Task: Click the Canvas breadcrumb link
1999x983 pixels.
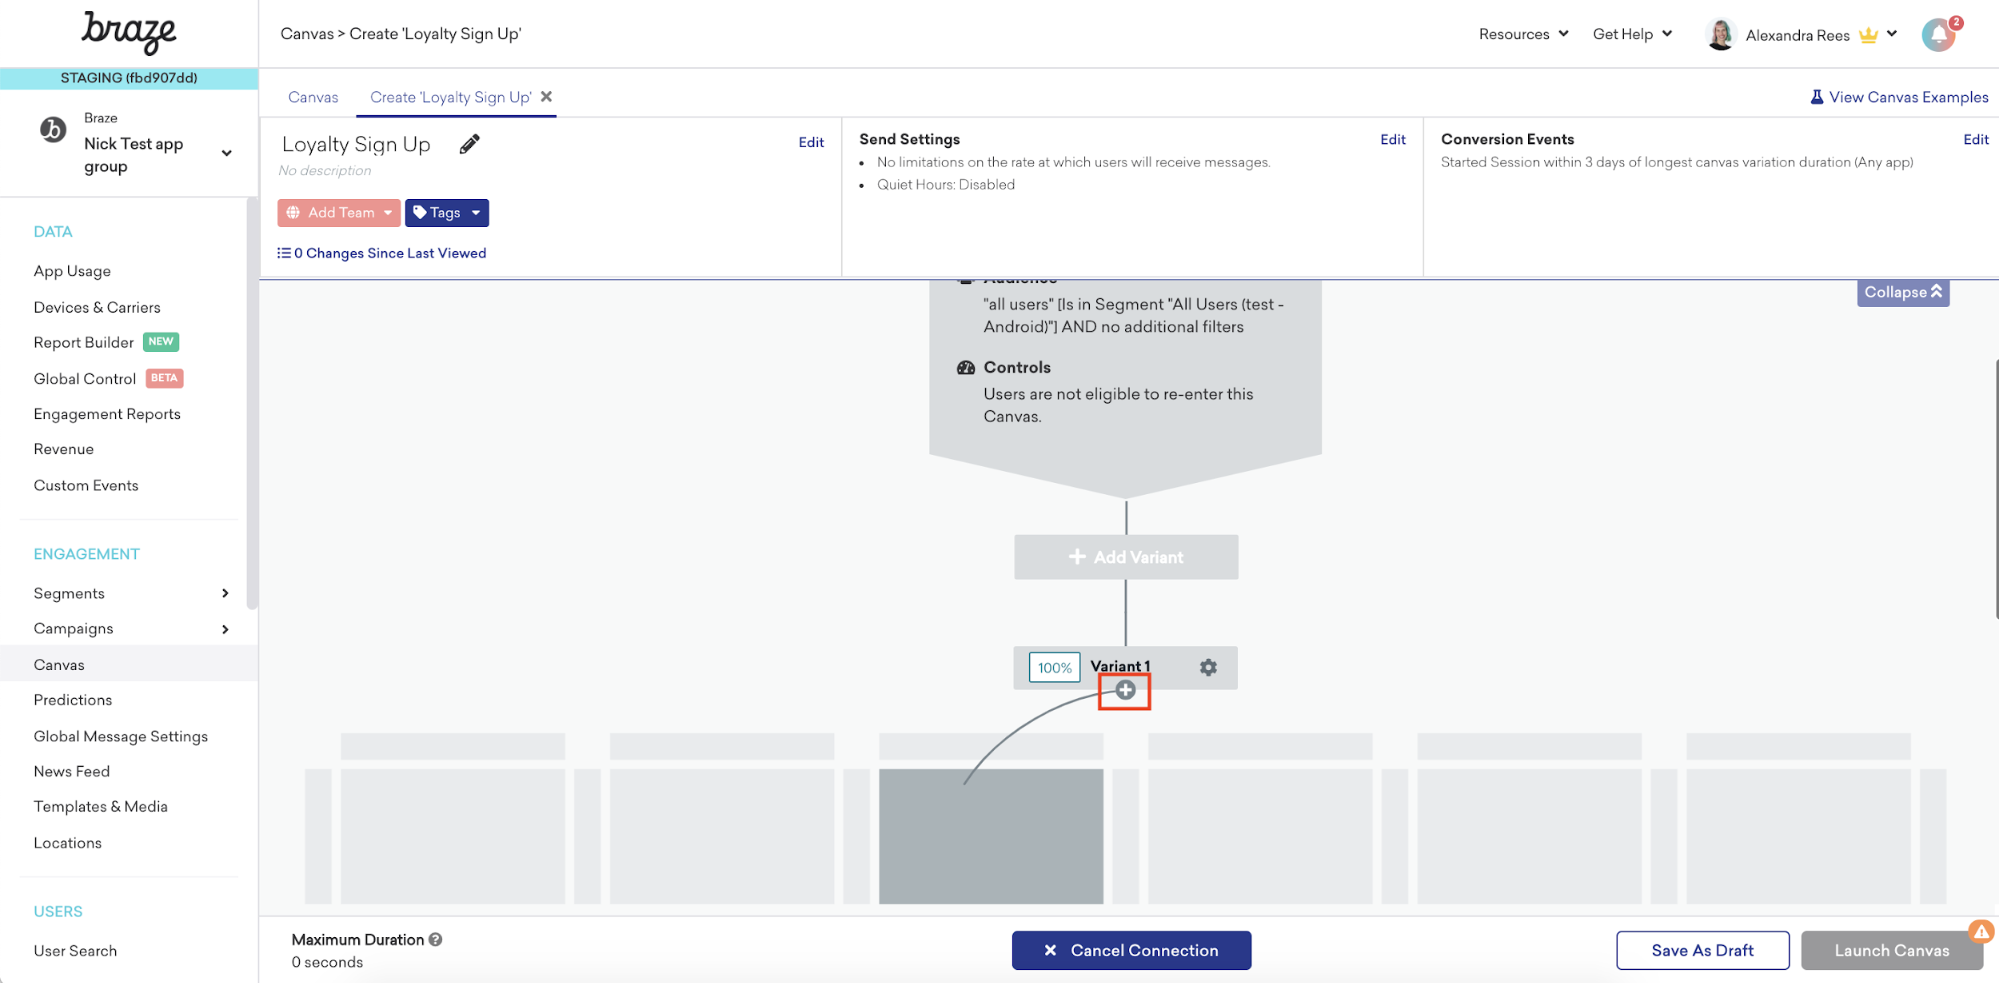Action: coord(307,34)
